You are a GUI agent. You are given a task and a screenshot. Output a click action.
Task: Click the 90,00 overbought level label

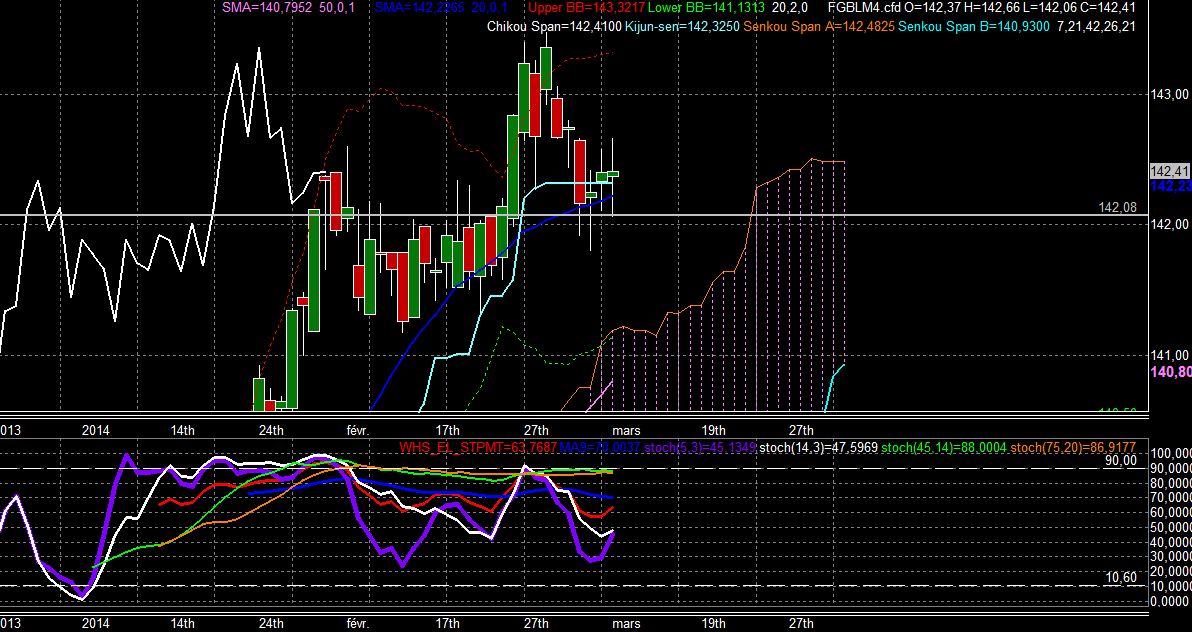[x=1121, y=460]
